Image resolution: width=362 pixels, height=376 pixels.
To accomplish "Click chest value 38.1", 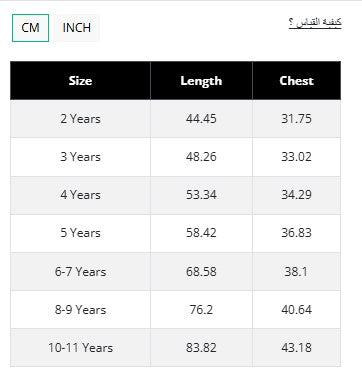I will click(x=296, y=272).
